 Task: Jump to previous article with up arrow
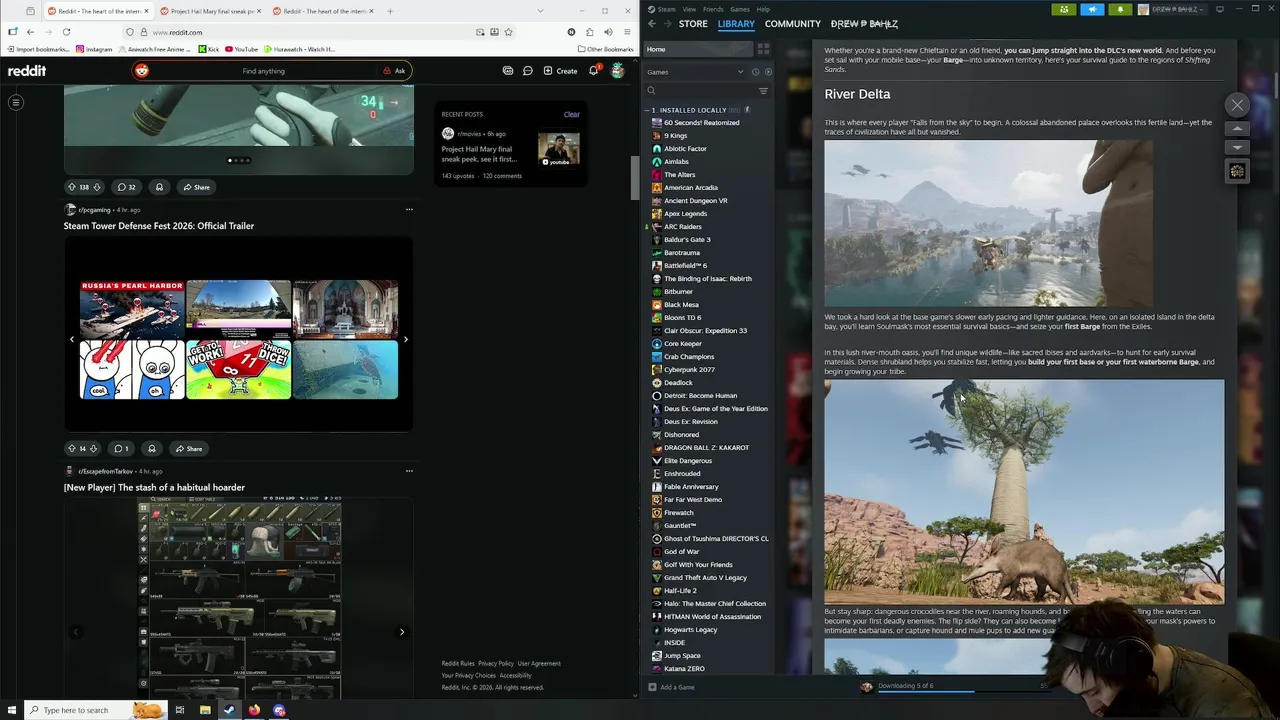coord(1237,129)
